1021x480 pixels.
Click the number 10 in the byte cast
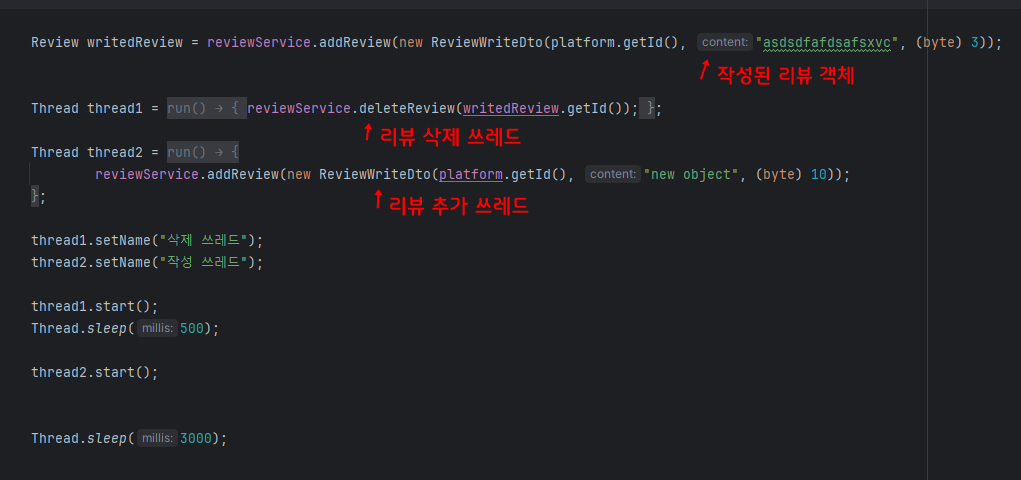coord(819,175)
